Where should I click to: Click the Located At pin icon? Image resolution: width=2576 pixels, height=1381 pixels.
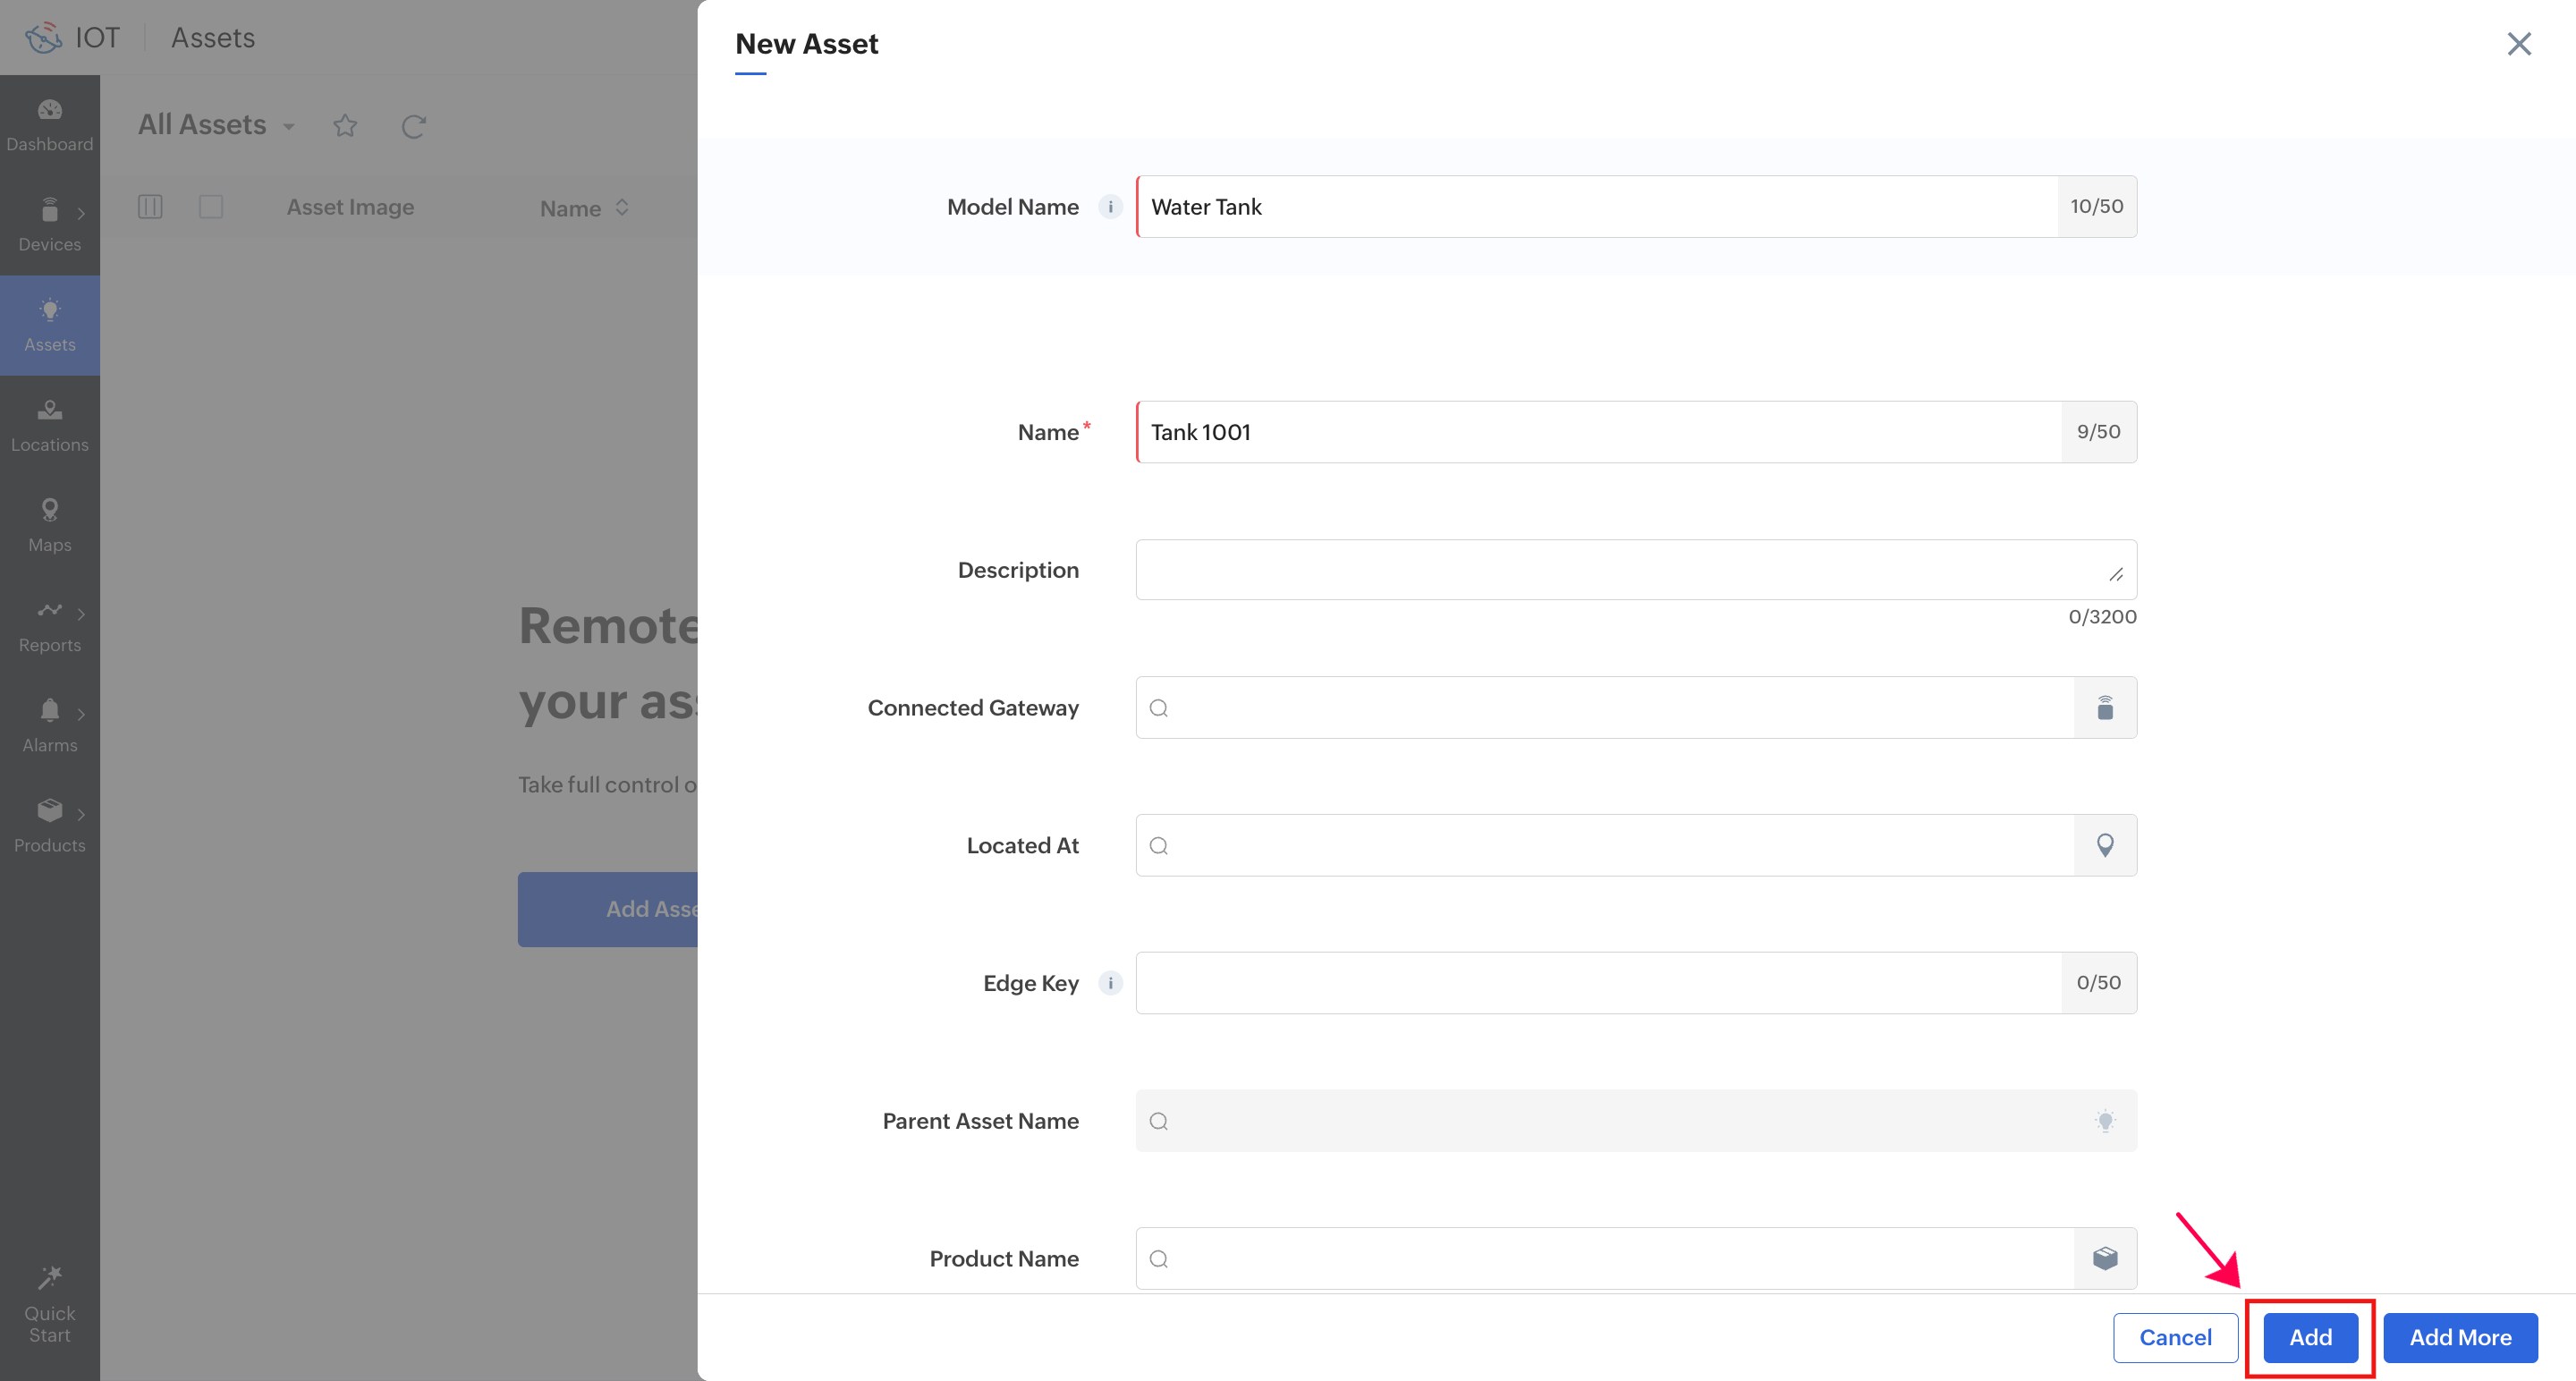(x=2105, y=846)
